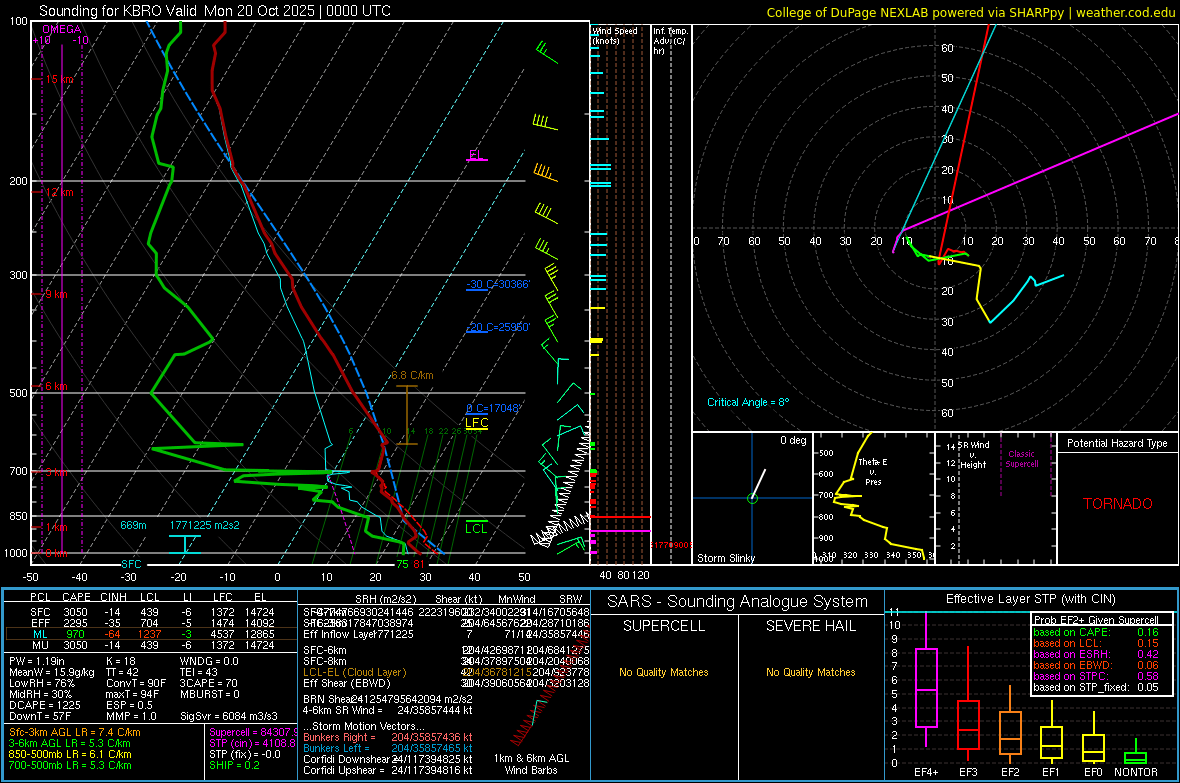This screenshot has width=1180, height=783.
Task: Click the green LCL level marker
Action: coord(476,527)
